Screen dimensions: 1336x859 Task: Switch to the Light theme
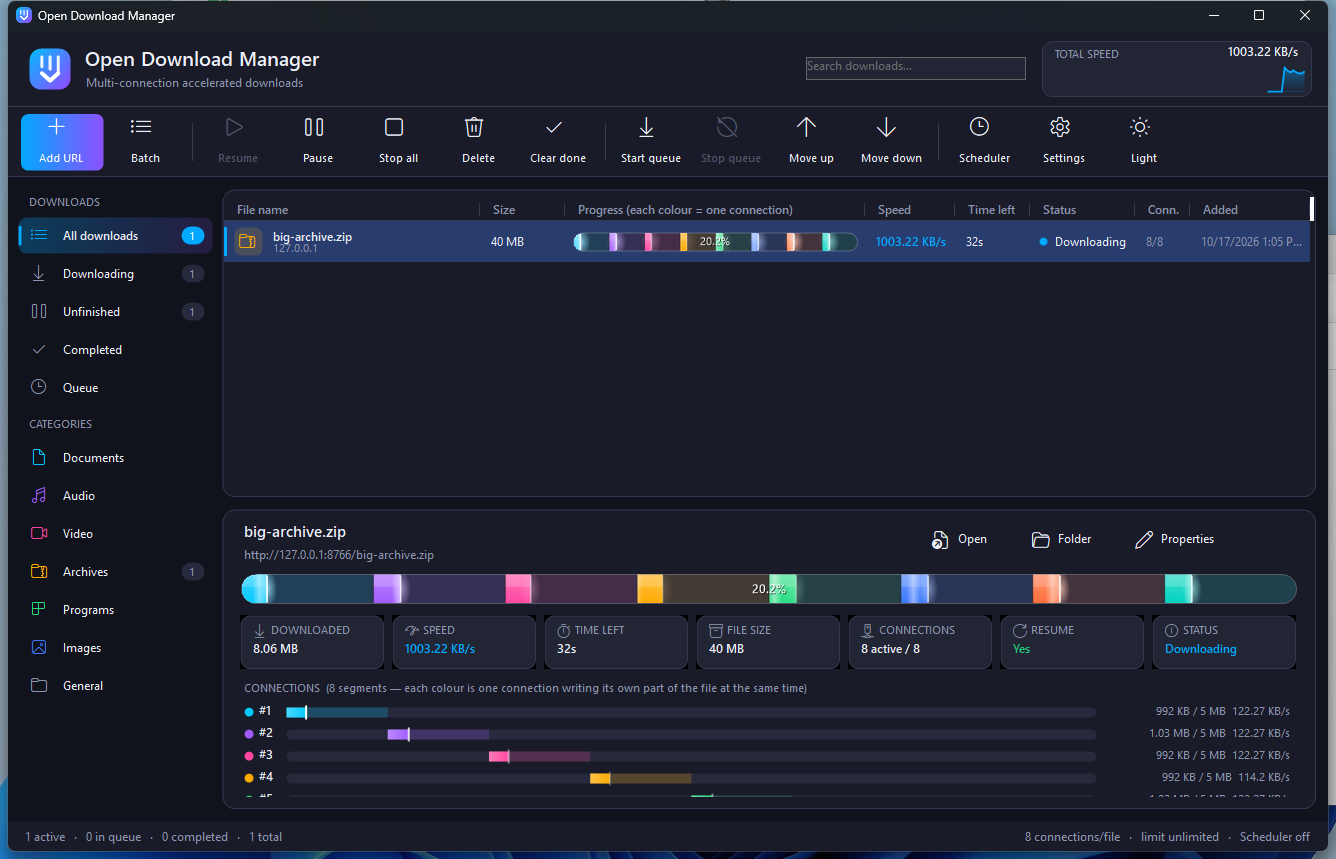1144,142
